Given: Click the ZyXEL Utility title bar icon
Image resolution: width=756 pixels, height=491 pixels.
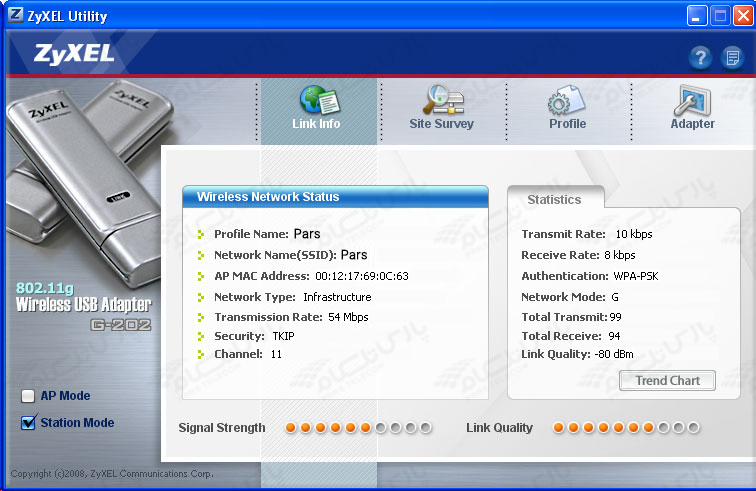Looking at the screenshot, I should [15, 15].
